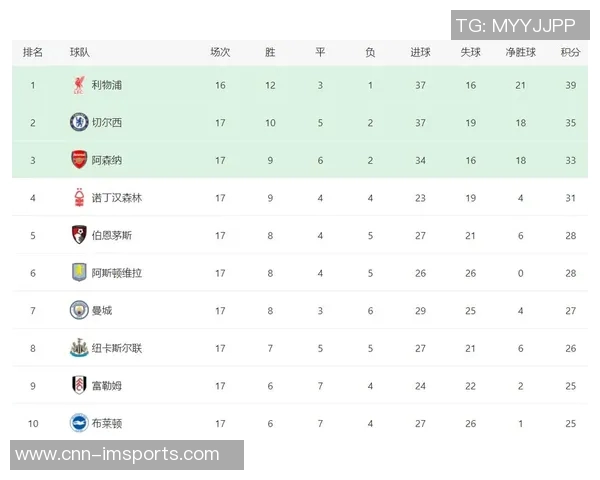Click the Newcastle United crest icon

click(79, 347)
